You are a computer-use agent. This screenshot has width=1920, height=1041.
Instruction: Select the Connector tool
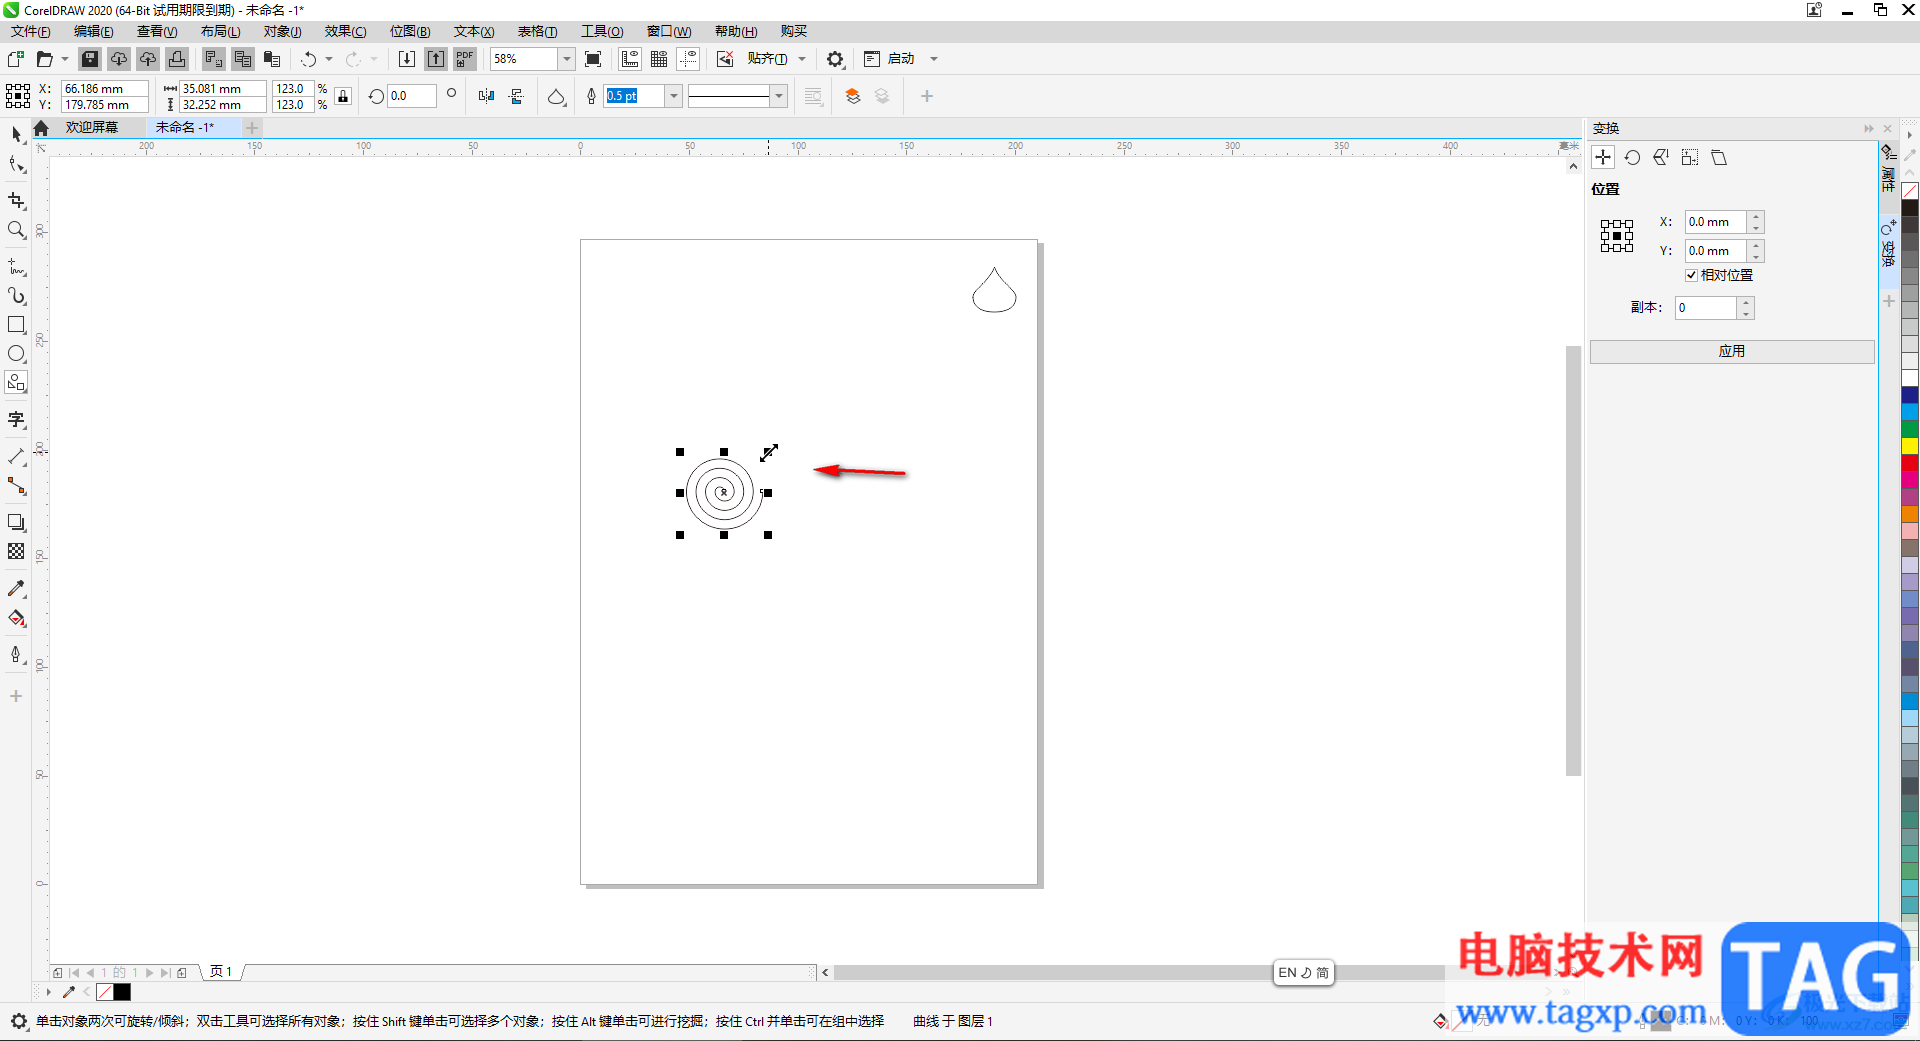[x=16, y=486]
